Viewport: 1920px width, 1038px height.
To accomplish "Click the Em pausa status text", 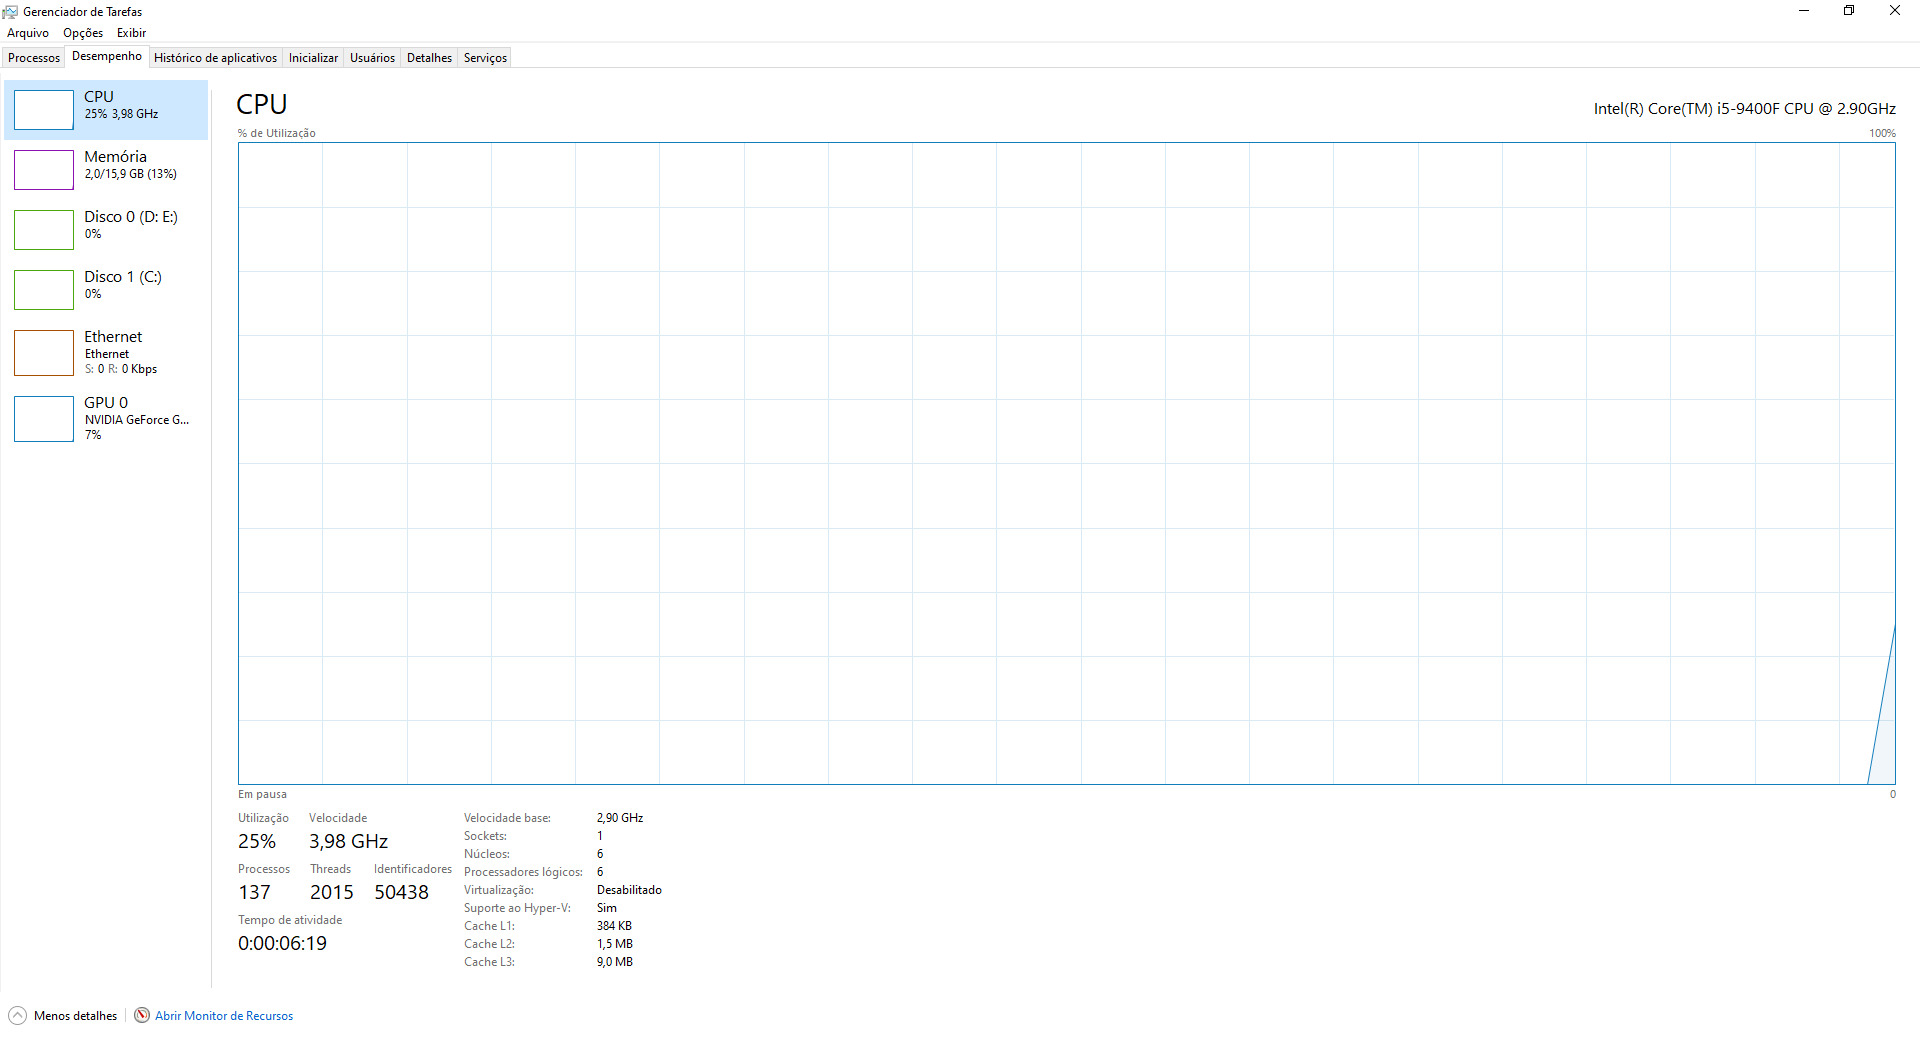I will coord(262,795).
